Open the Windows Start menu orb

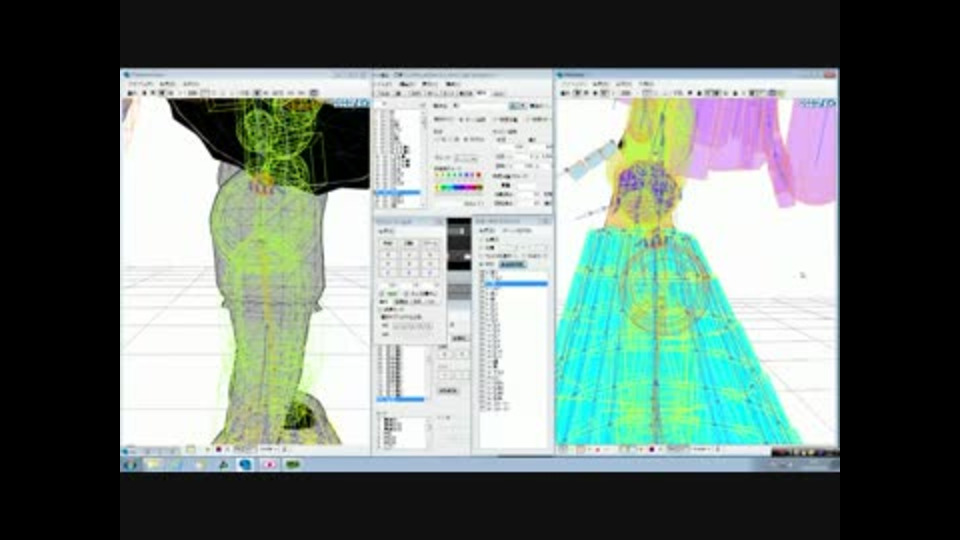(130, 465)
